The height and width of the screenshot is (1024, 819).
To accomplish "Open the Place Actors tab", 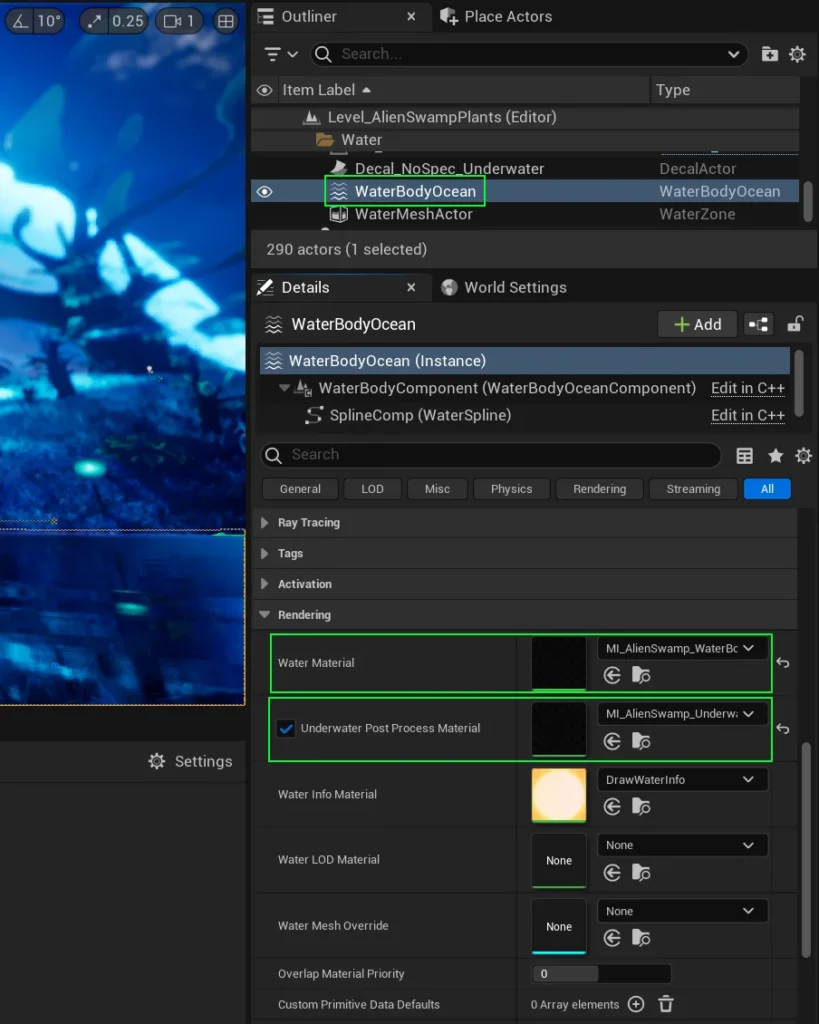I will 495,16.
